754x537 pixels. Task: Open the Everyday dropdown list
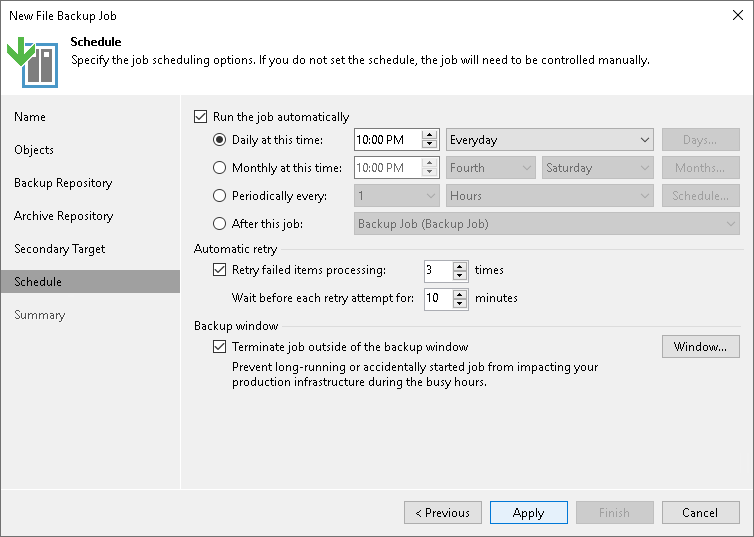tap(549, 140)
